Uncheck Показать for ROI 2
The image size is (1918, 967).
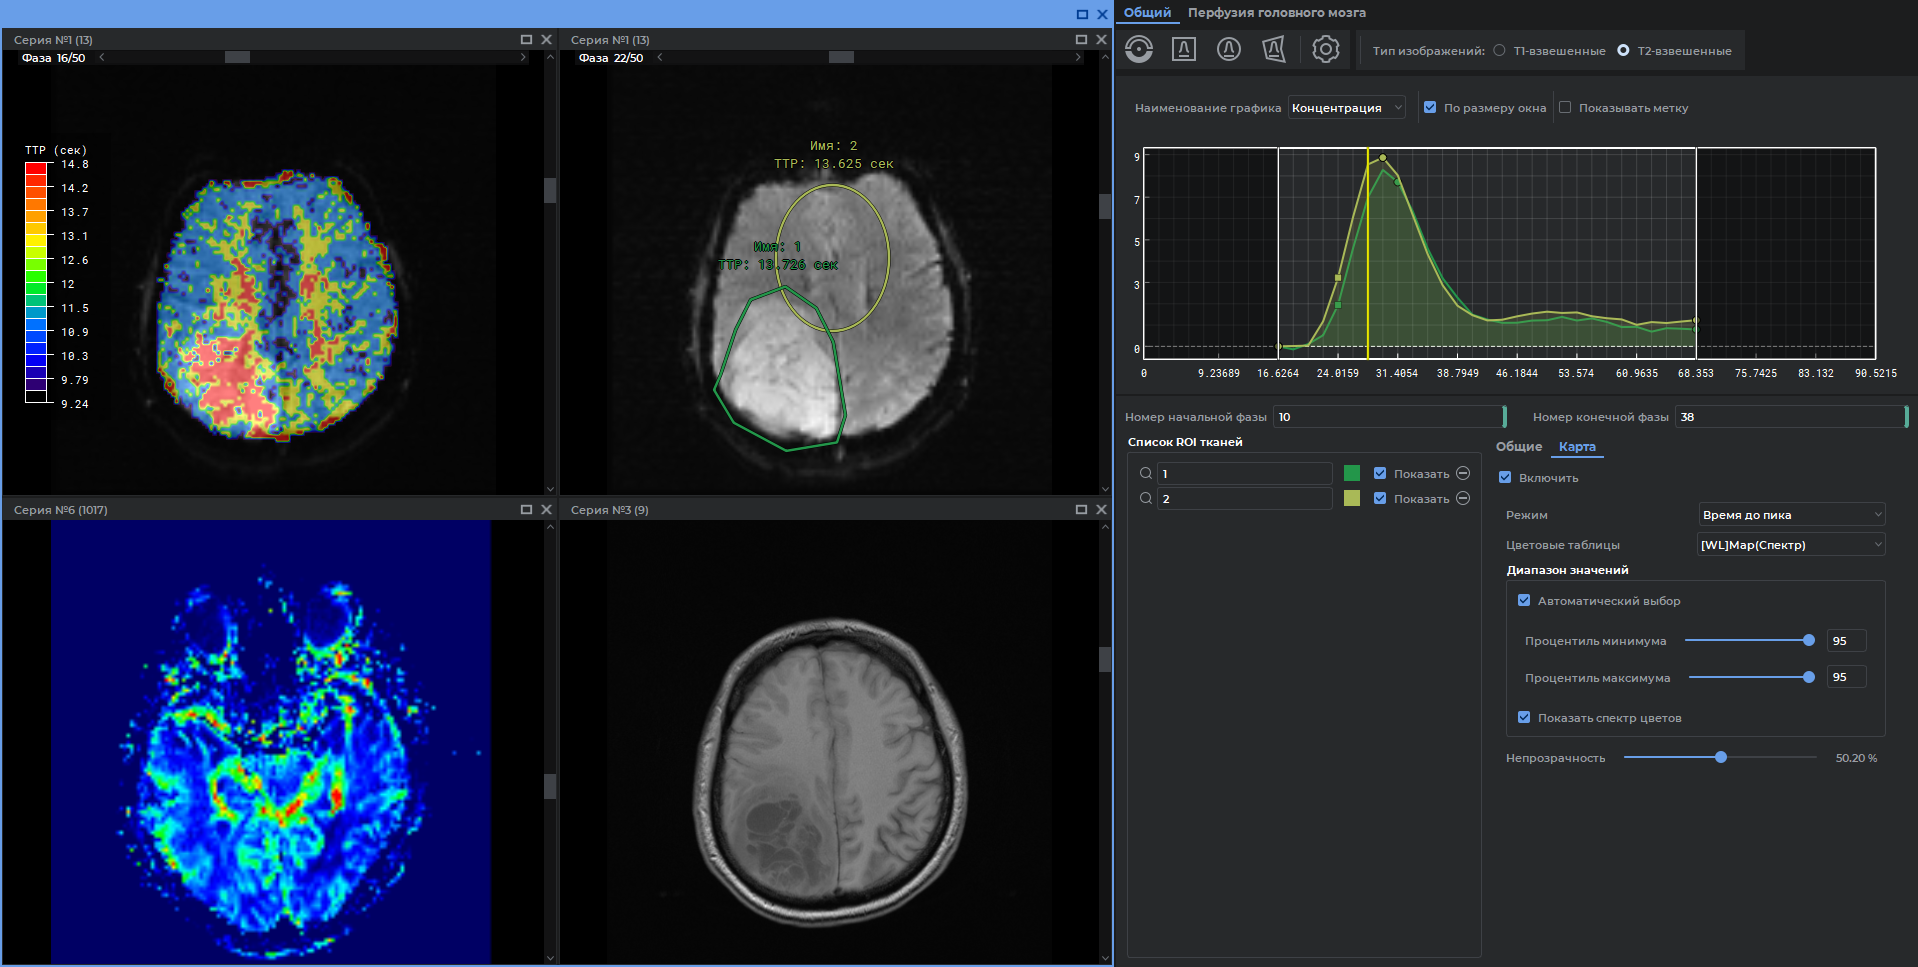coord(1380,498)
